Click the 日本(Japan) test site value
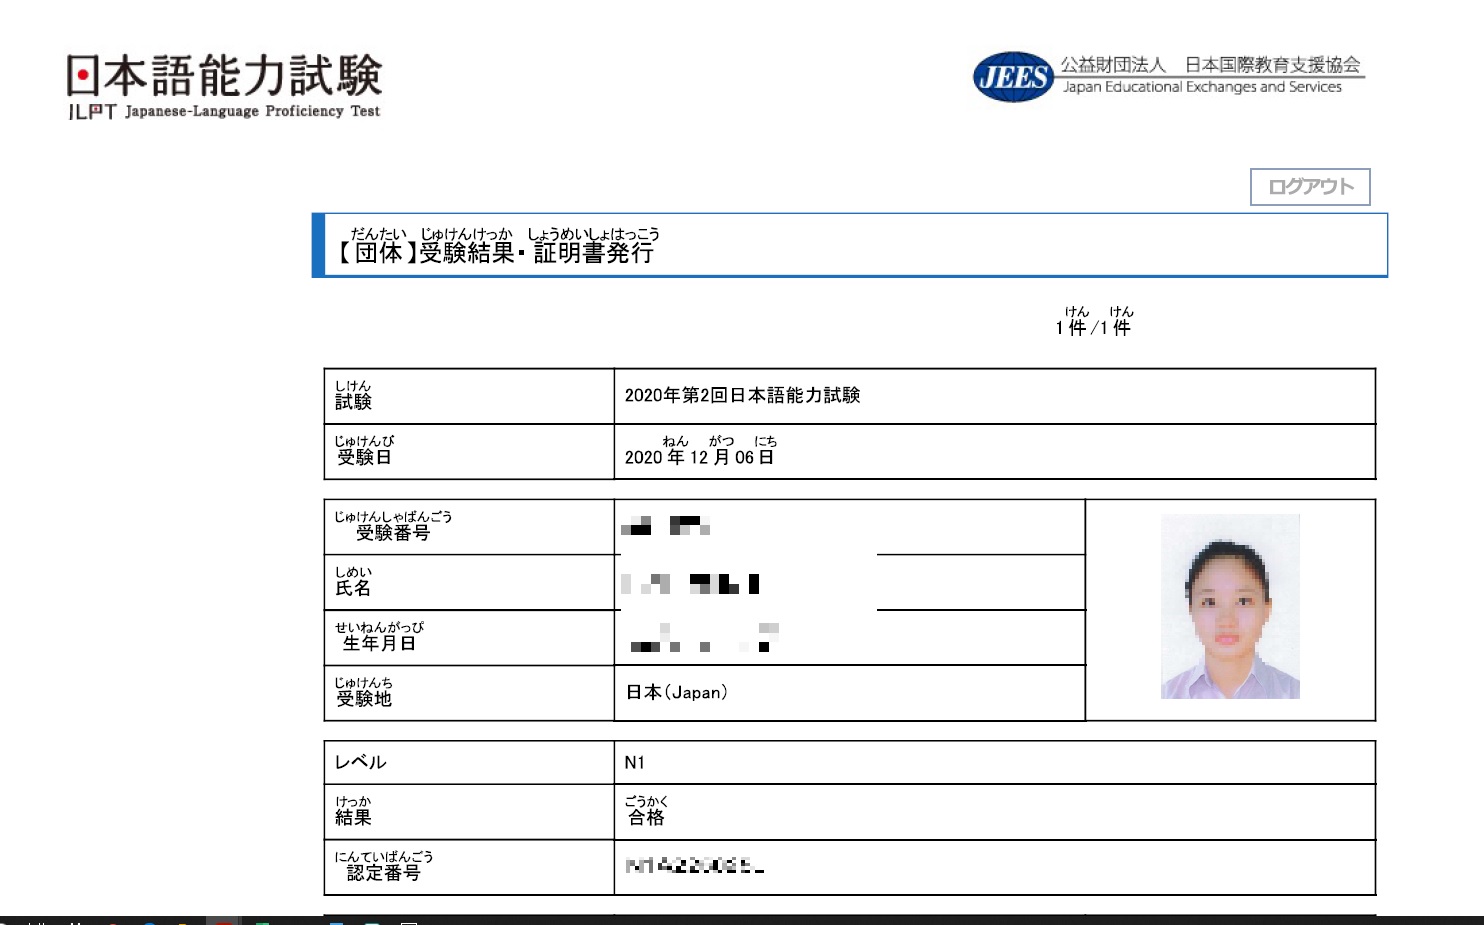Viewport: 1484px width, 925px height. [676, 693]
